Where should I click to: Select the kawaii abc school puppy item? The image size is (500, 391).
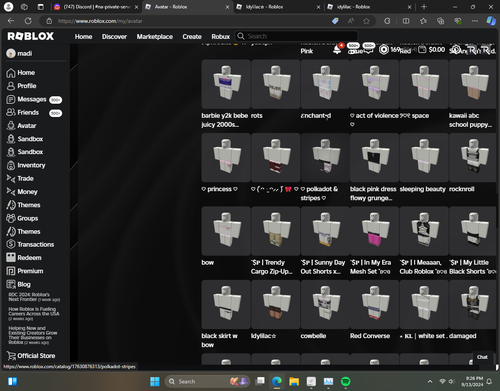[473, 84]
